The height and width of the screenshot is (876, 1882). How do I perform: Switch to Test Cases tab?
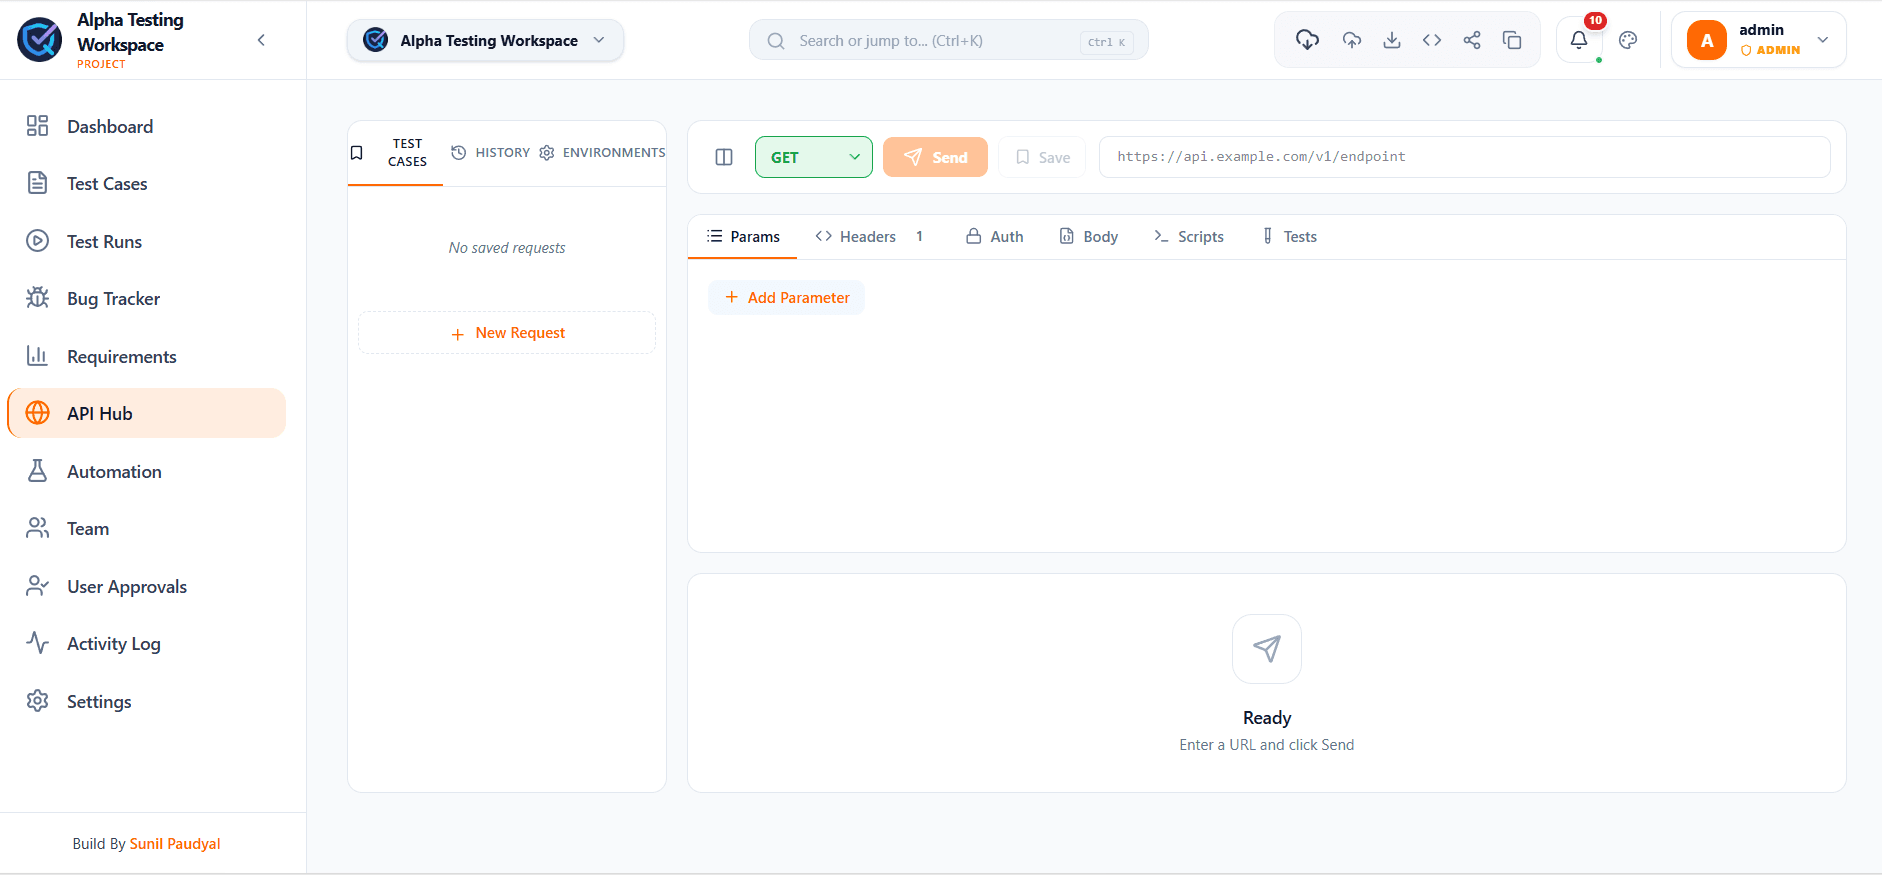pyautogui.click(x=395, y=153)
